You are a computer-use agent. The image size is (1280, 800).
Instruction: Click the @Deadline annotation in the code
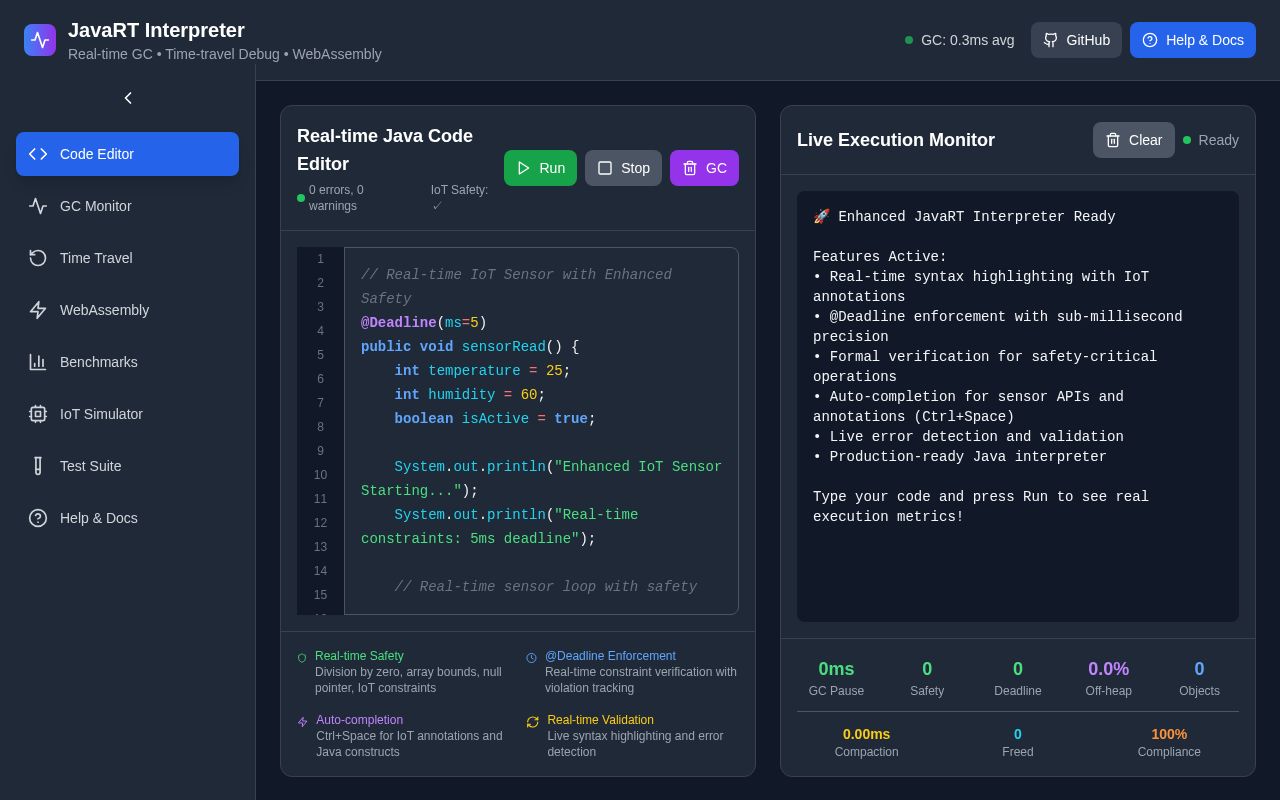tap(398, 323)
